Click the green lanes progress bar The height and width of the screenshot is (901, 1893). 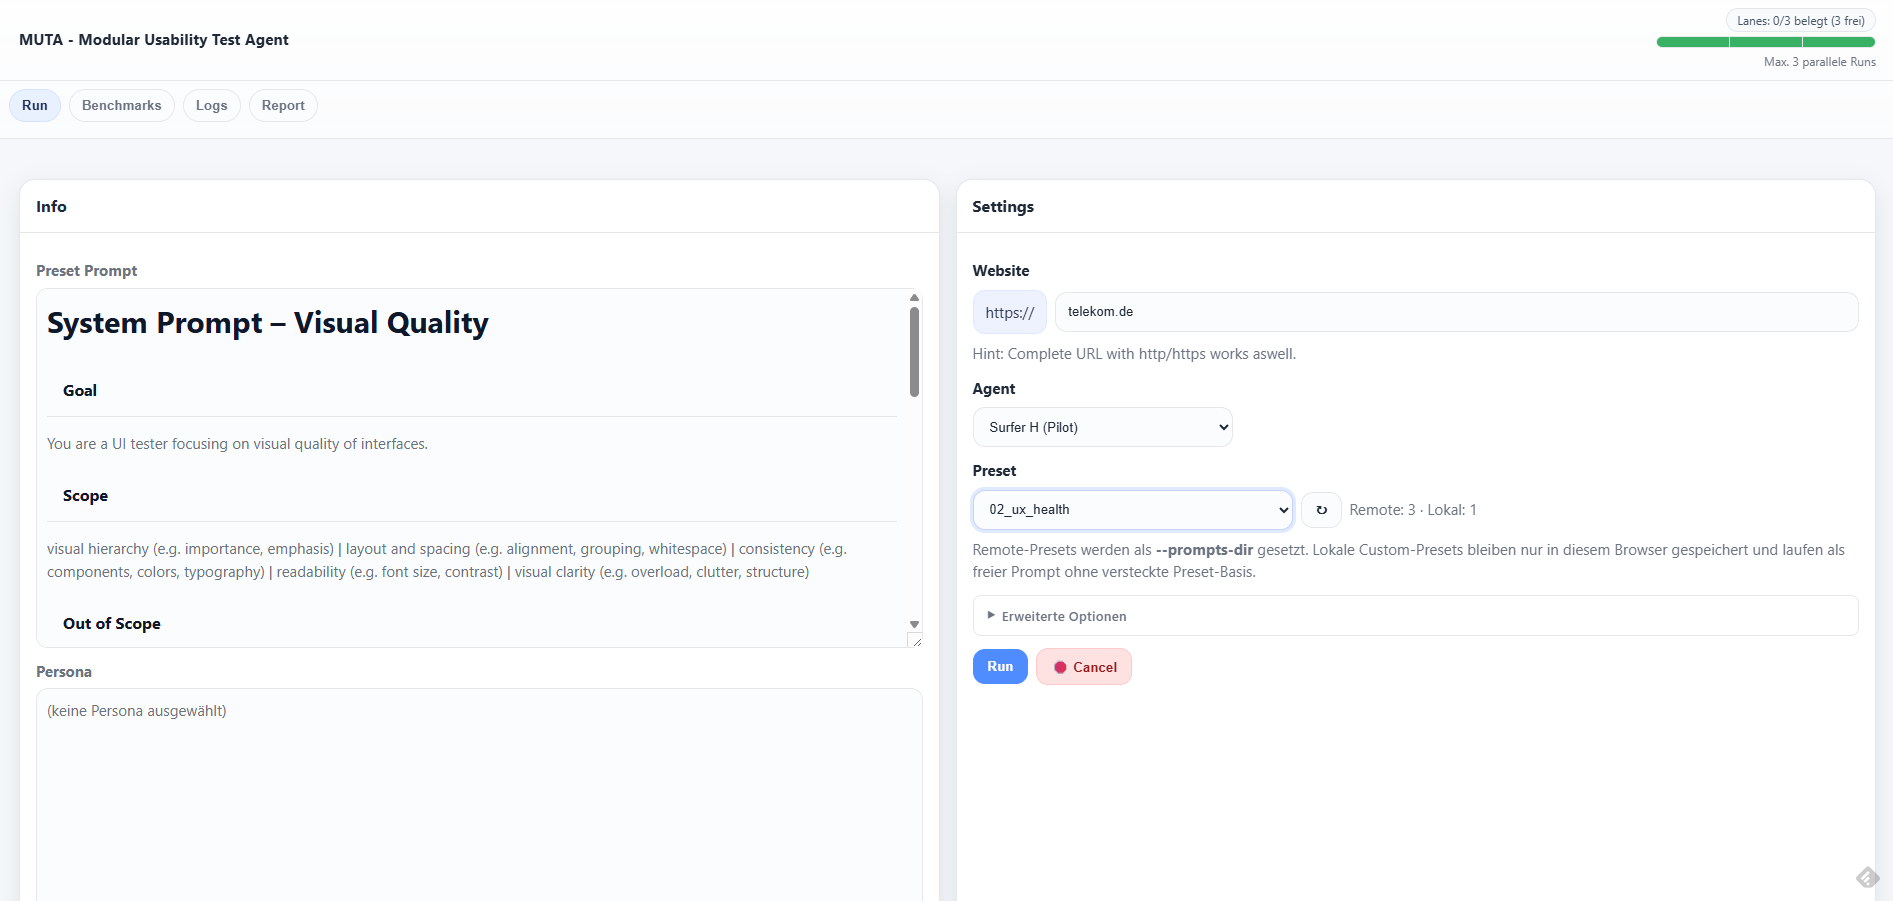click(1765, 42)
